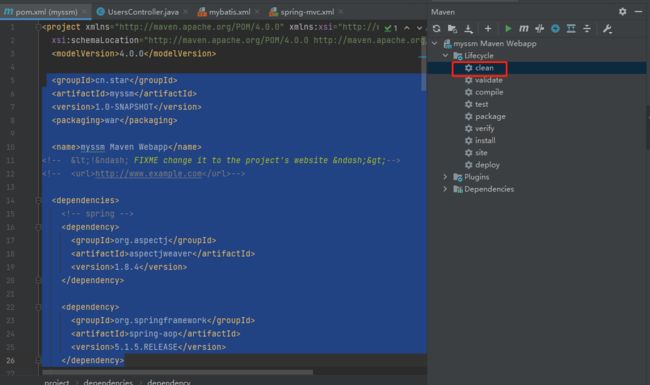Close the pom.xml tab

pos(85,12)
